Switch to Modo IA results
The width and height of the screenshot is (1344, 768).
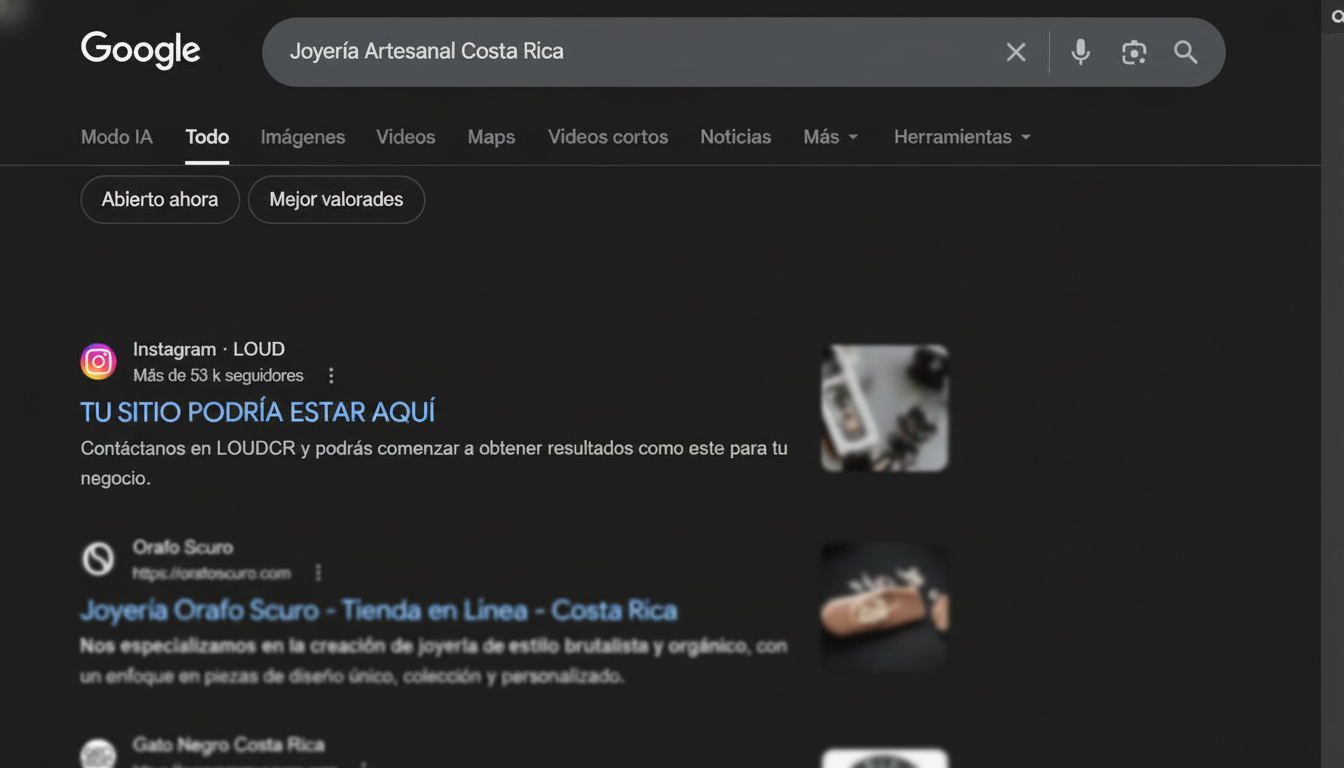tap(116, 137)
